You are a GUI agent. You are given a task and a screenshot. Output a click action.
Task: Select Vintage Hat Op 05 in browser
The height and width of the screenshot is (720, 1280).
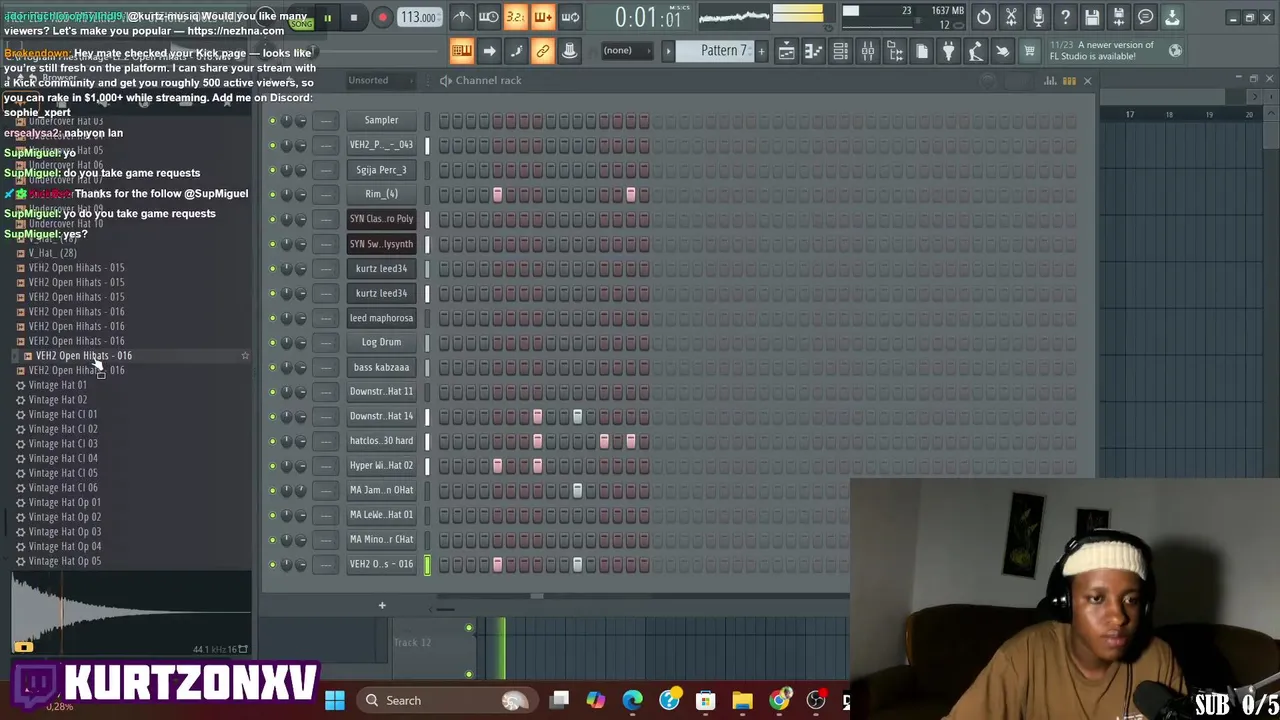tap(65, 561)
